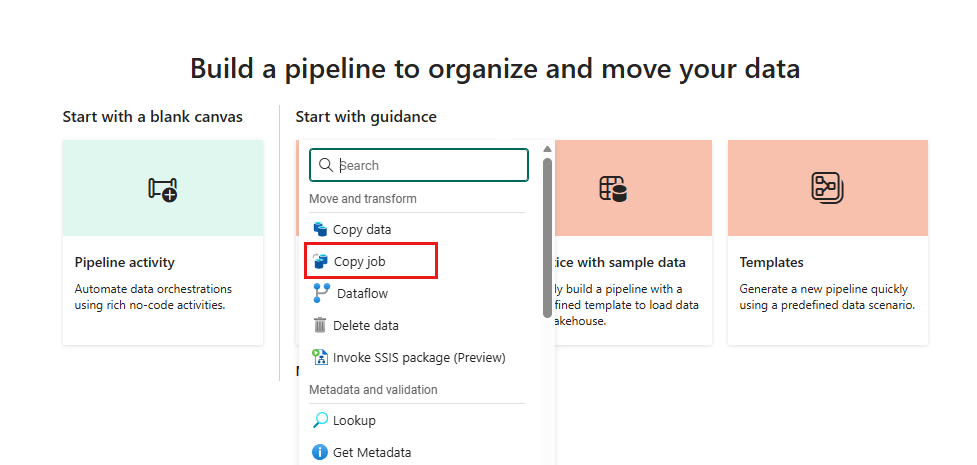The image size is (977, 465).
Task: Pick the Delete data activity
Action: [365, 325]
